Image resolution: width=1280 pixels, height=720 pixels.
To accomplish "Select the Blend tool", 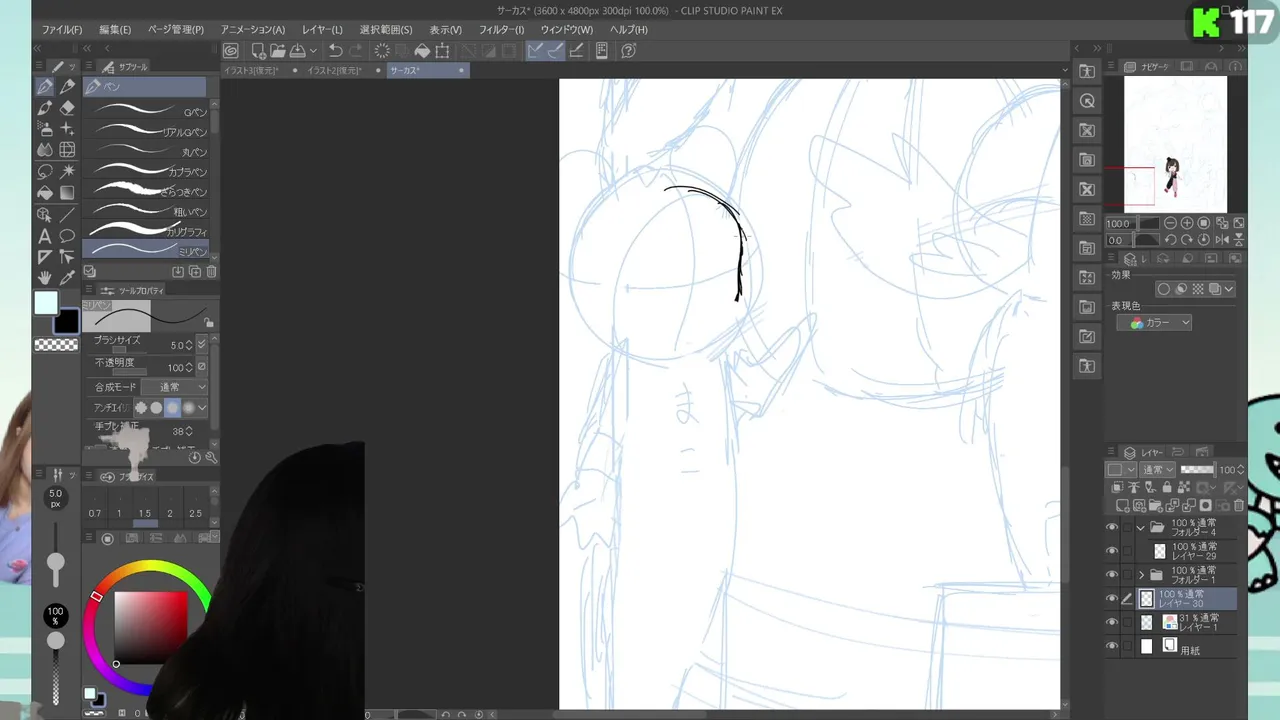I will point(45,150).
